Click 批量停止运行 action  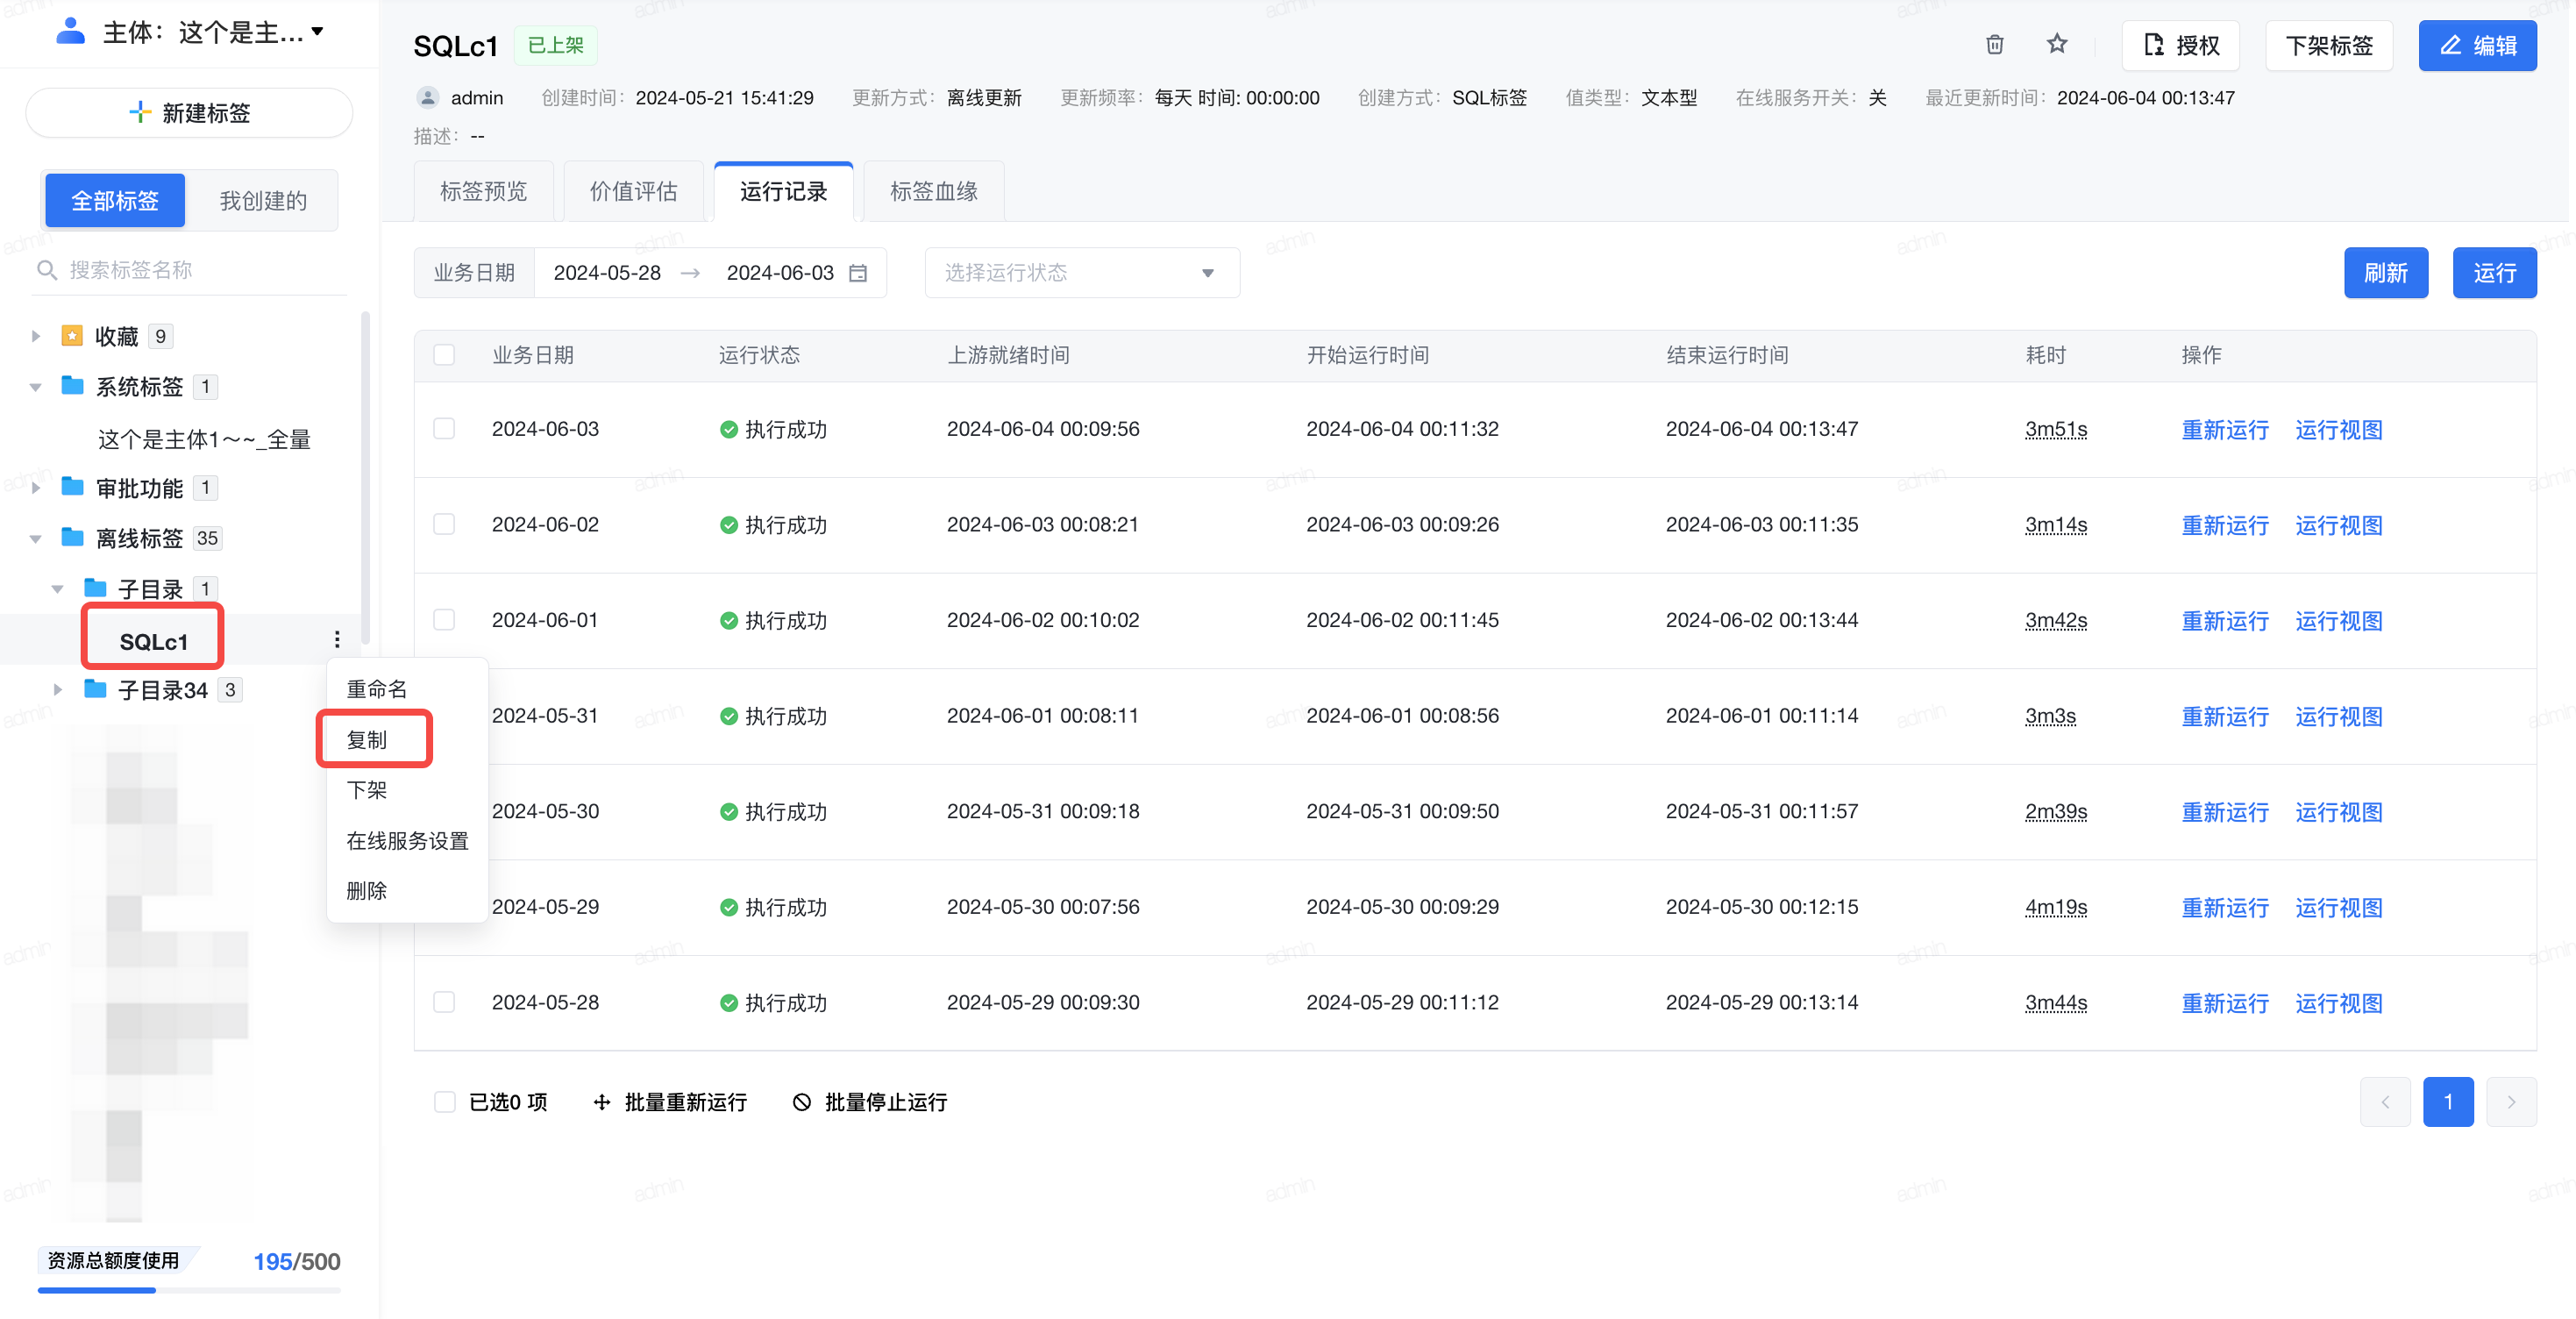tap(870, 1102)
